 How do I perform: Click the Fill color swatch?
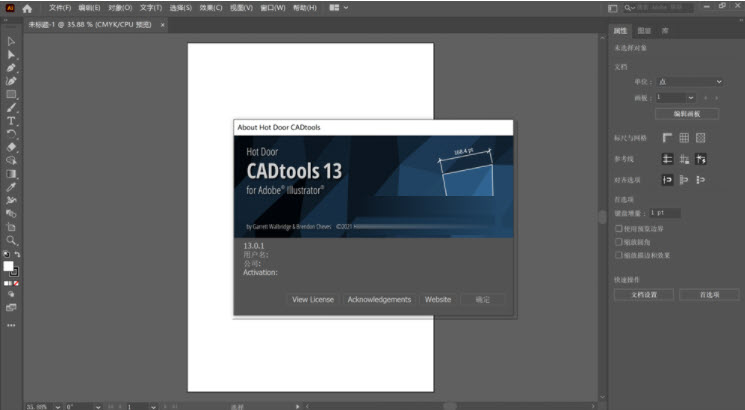point(9,267)
